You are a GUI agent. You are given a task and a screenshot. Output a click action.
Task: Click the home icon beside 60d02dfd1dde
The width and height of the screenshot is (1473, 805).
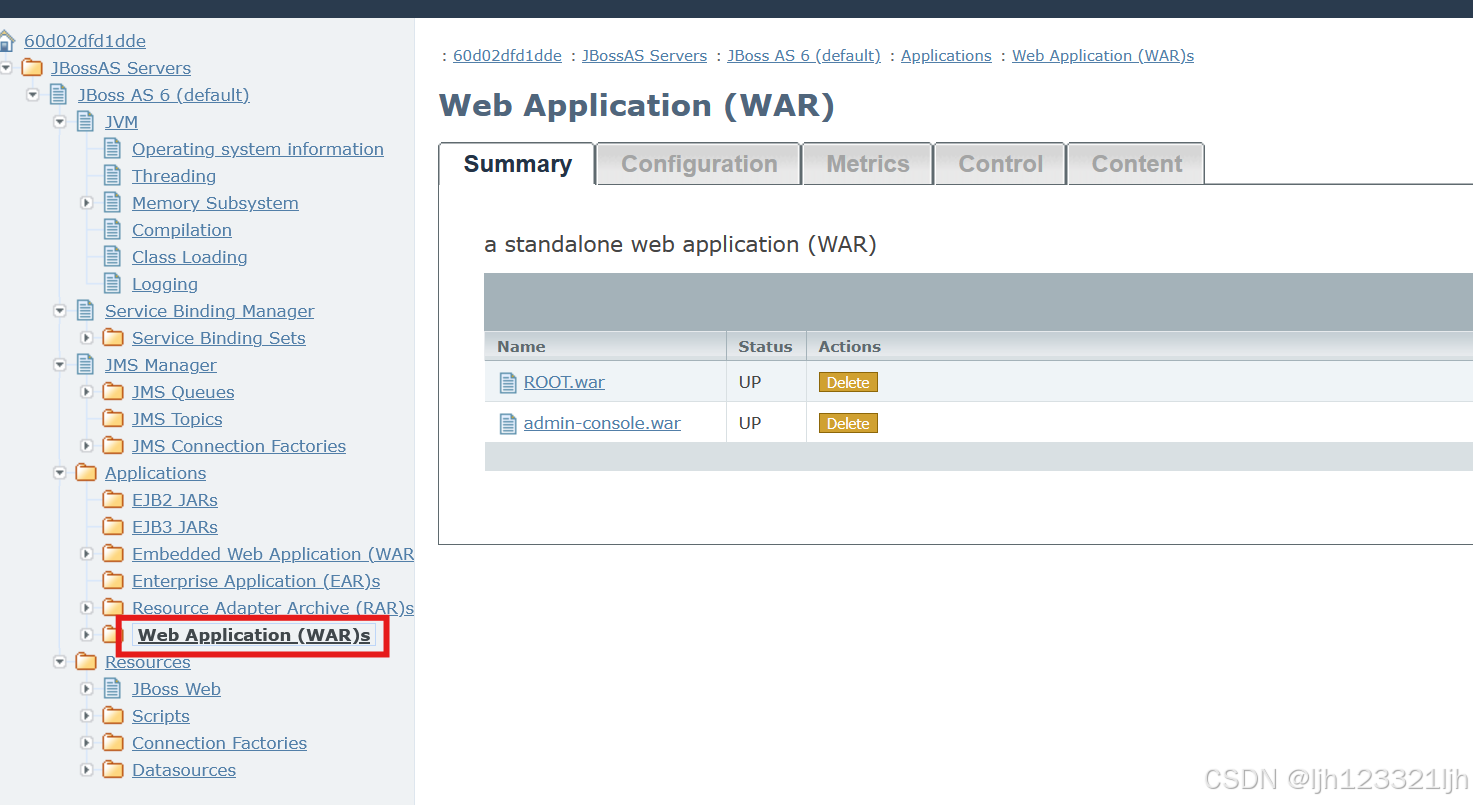point(7,41)
